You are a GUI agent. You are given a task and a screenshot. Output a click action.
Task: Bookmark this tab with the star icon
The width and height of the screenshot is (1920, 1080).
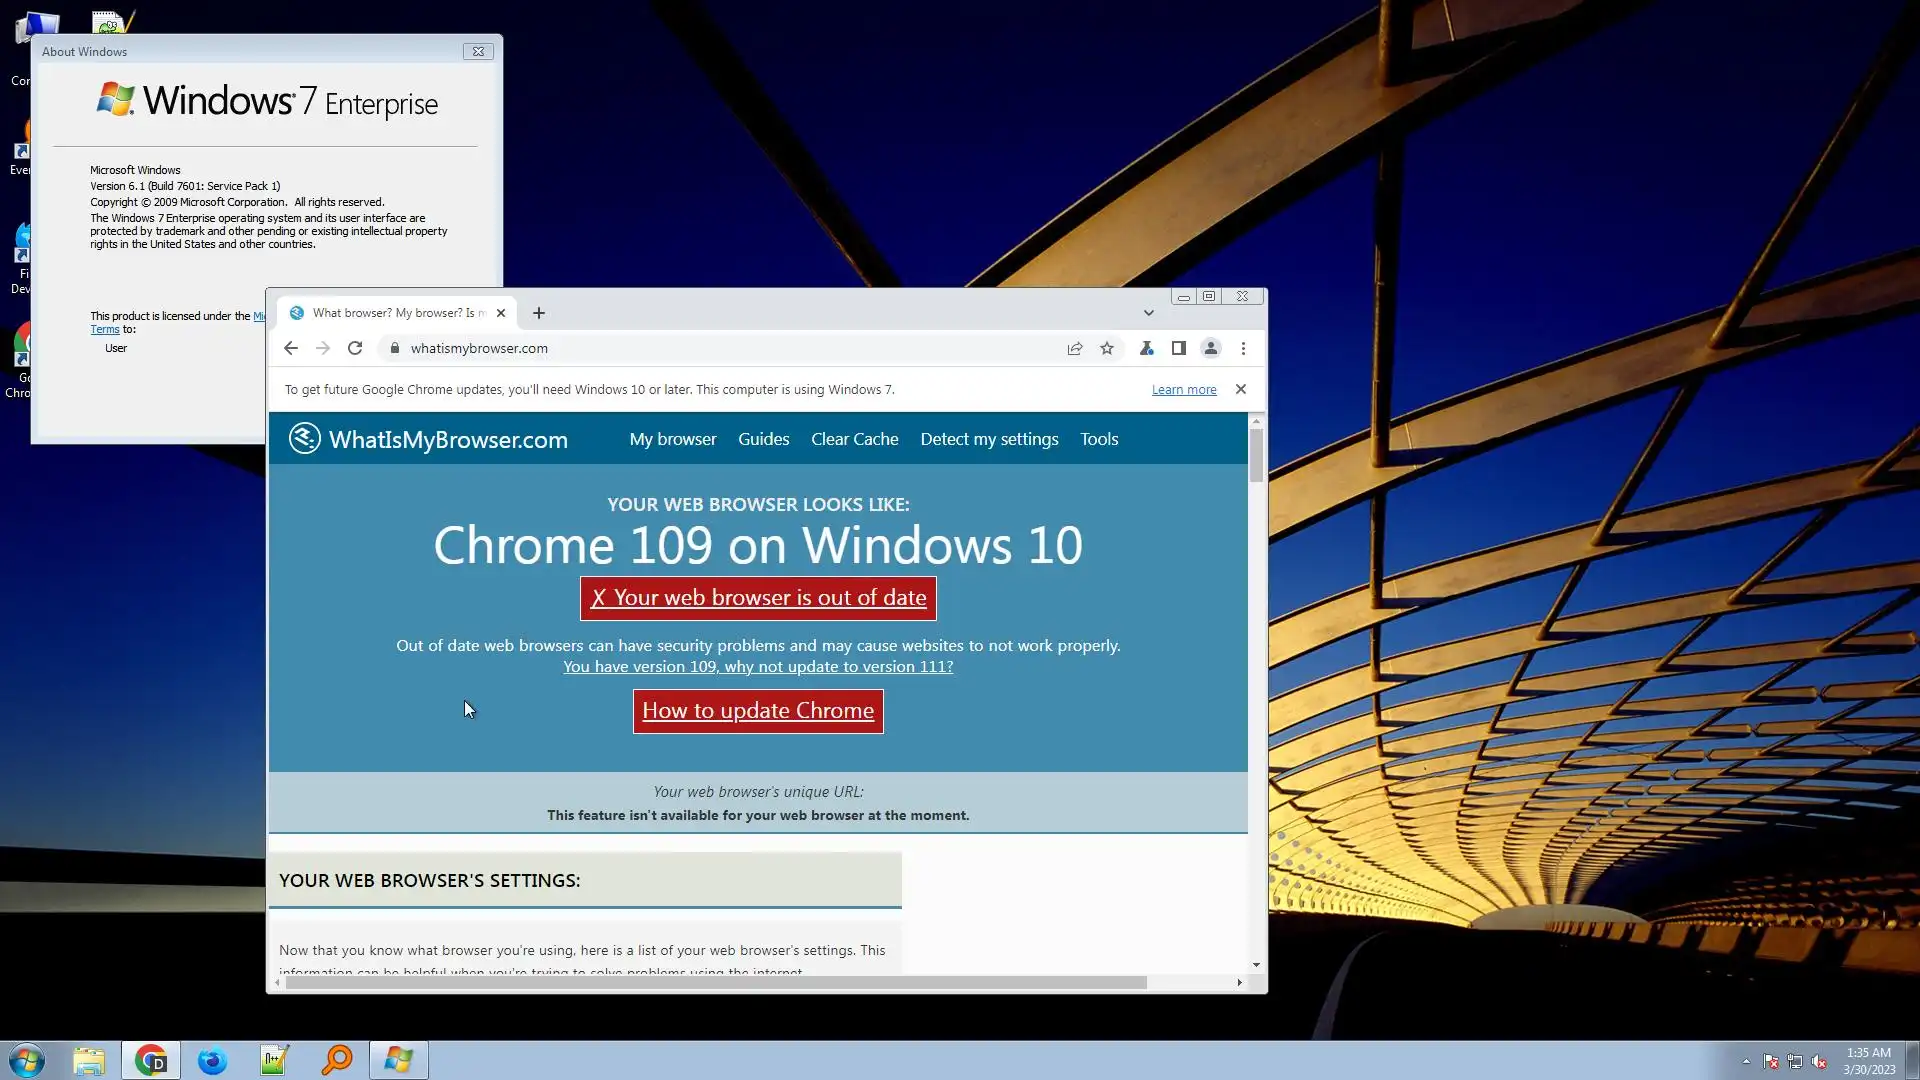(1107, 348)
